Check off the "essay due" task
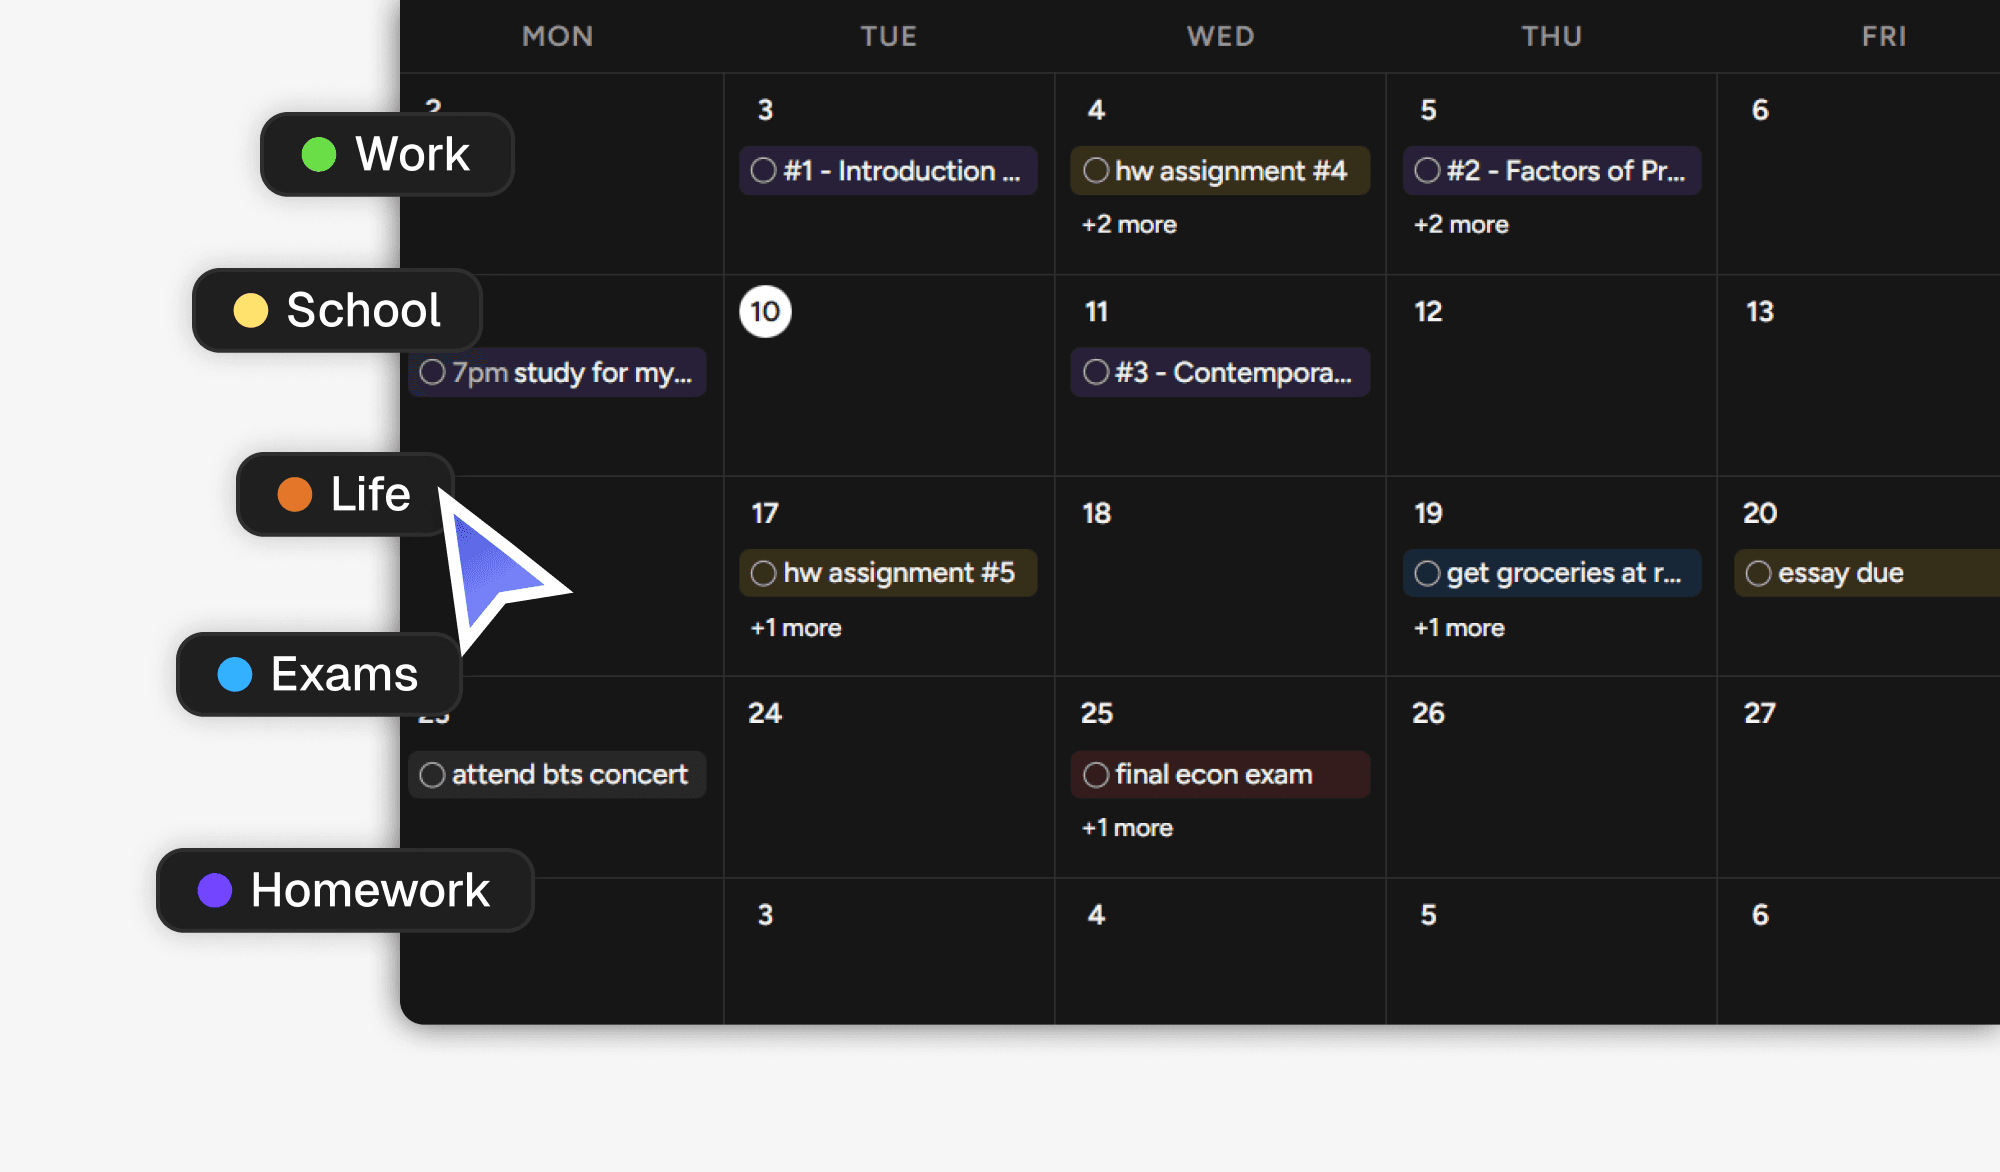This screenshot has width=2000, height=1172. coord(1759,572)
